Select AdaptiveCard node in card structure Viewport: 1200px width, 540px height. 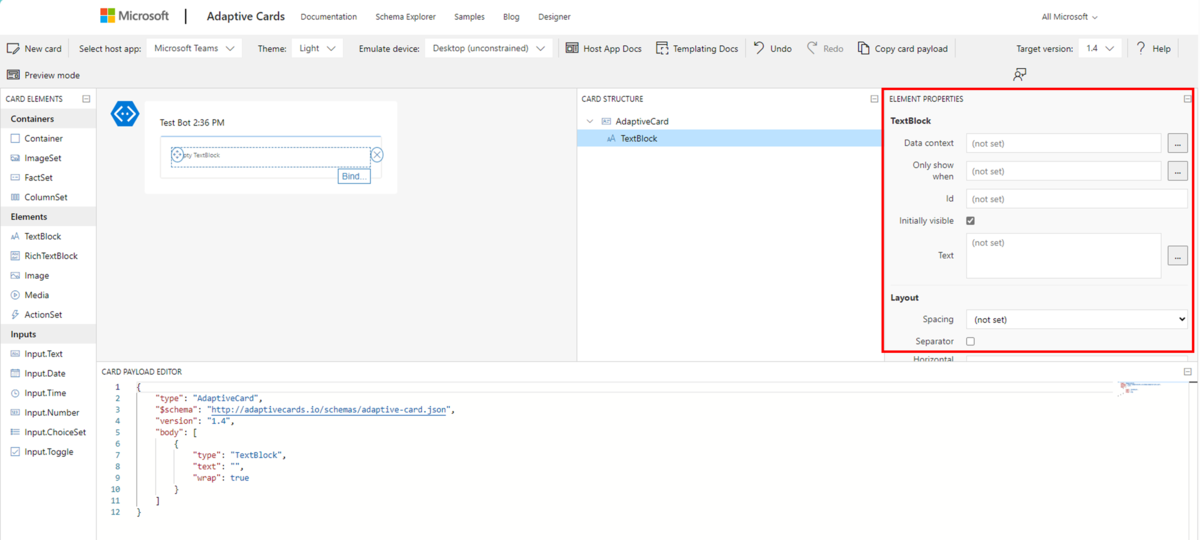[642, 121]
